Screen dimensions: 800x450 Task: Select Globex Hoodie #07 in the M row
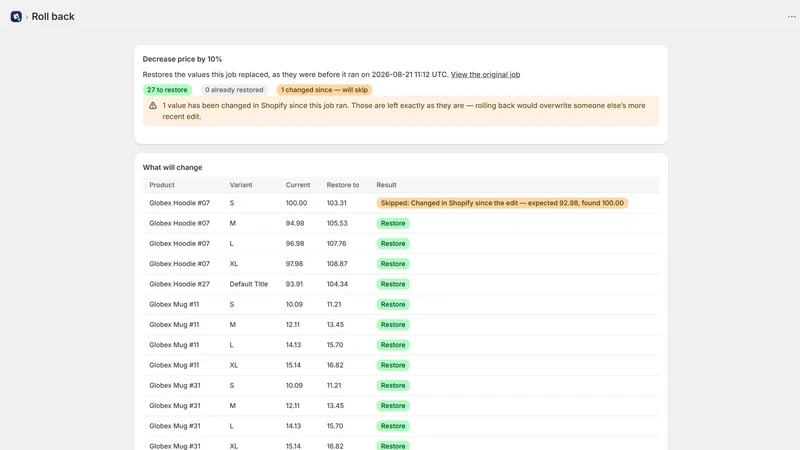coord(179,223)
